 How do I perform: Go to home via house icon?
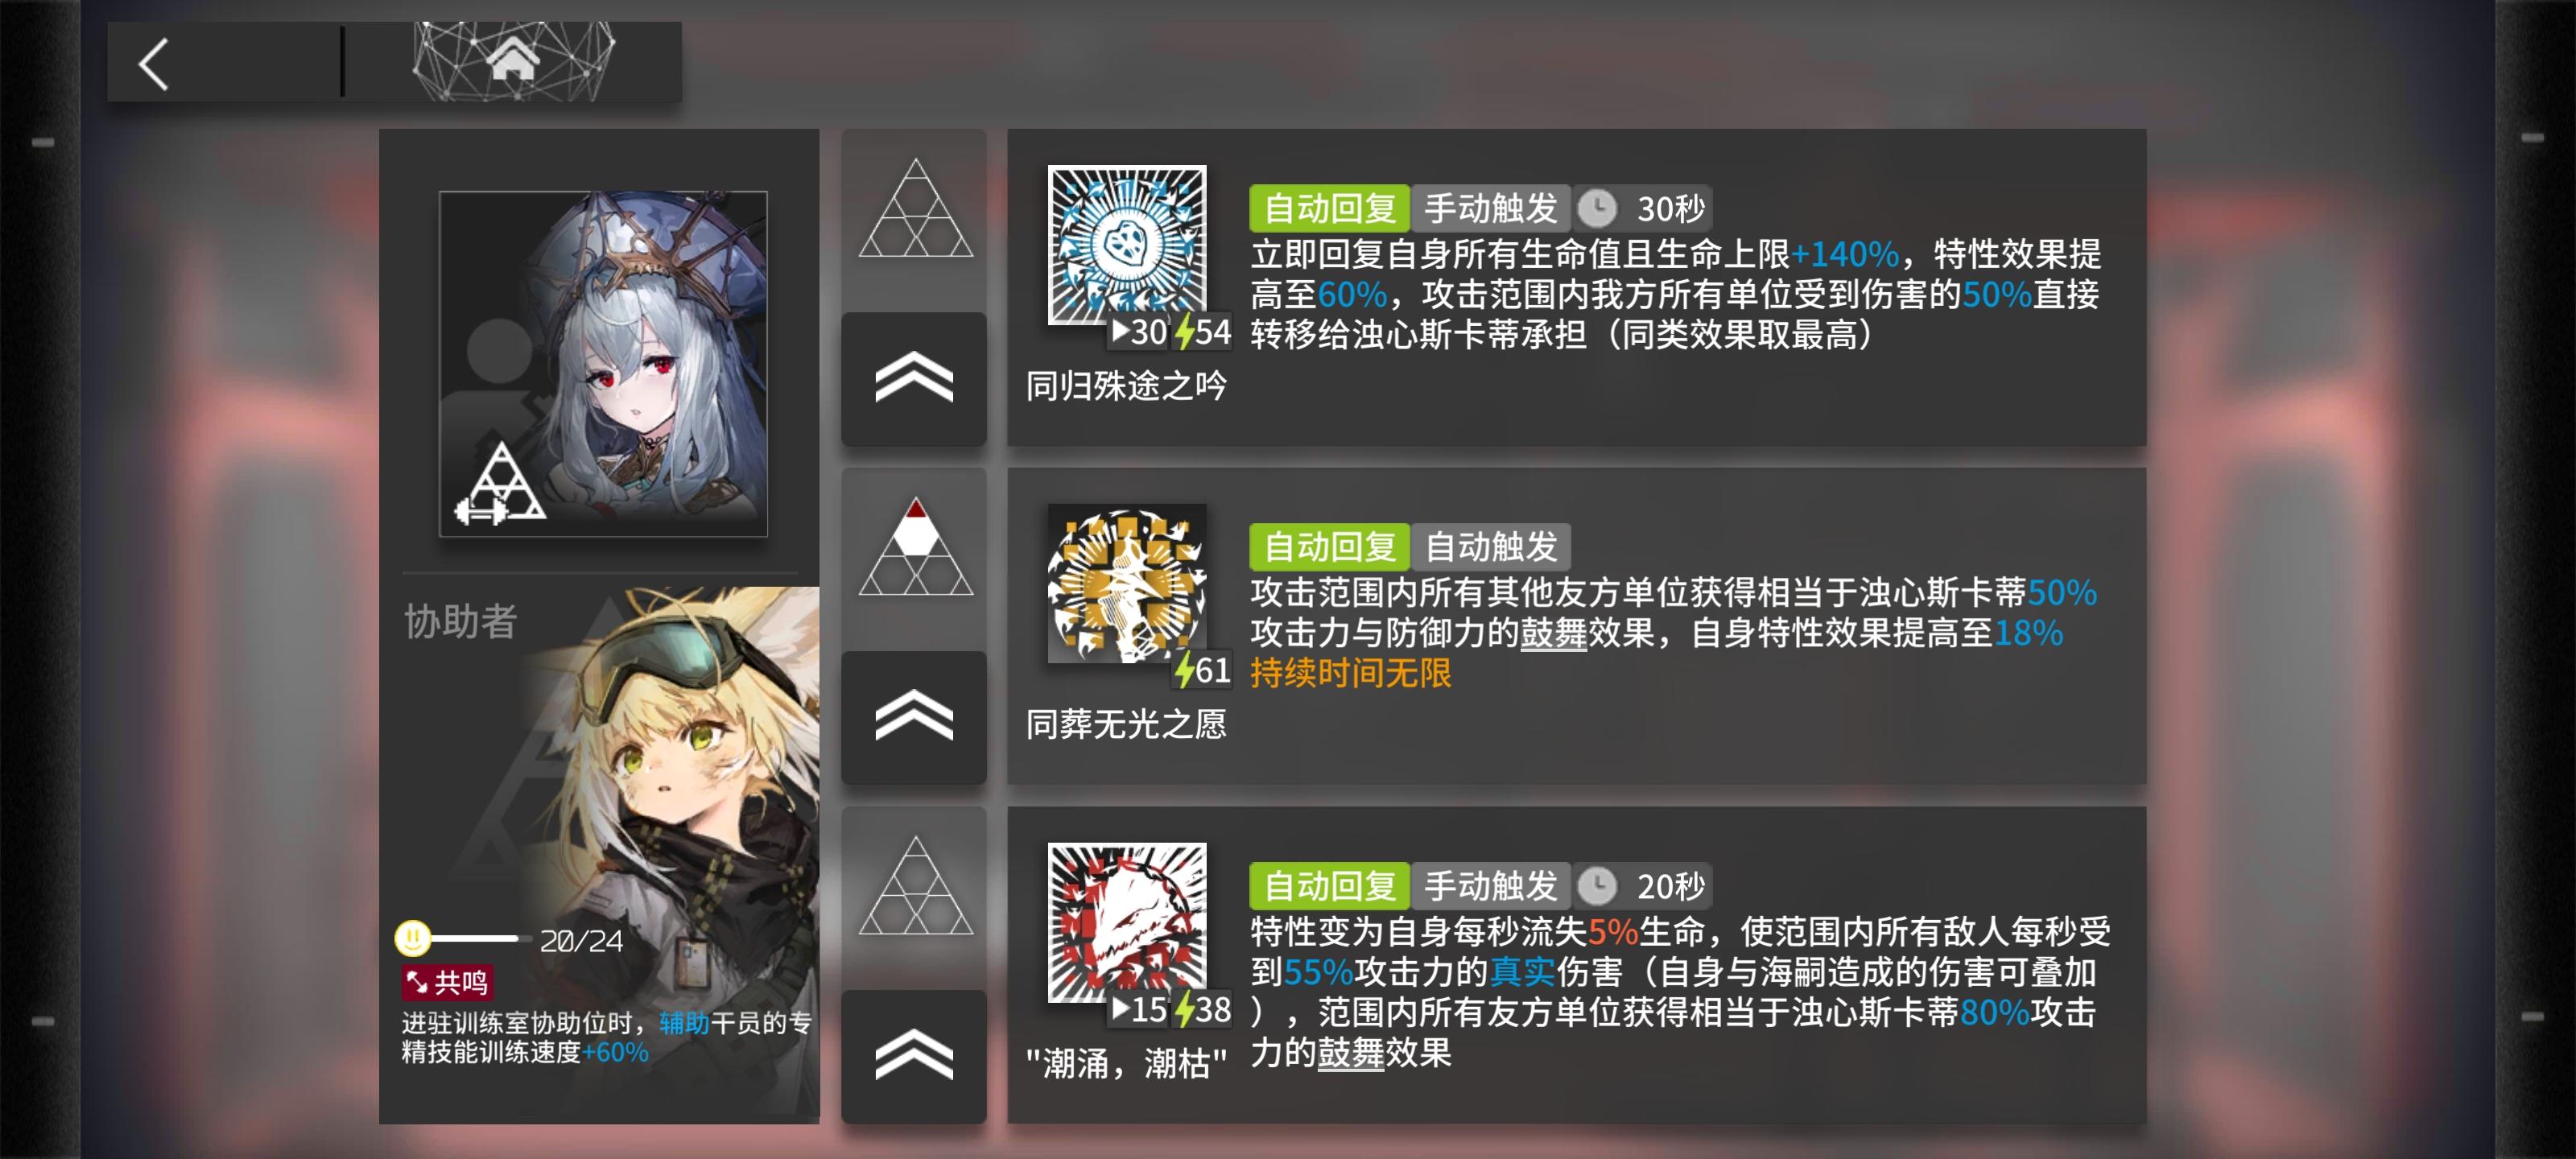(512, 60)
